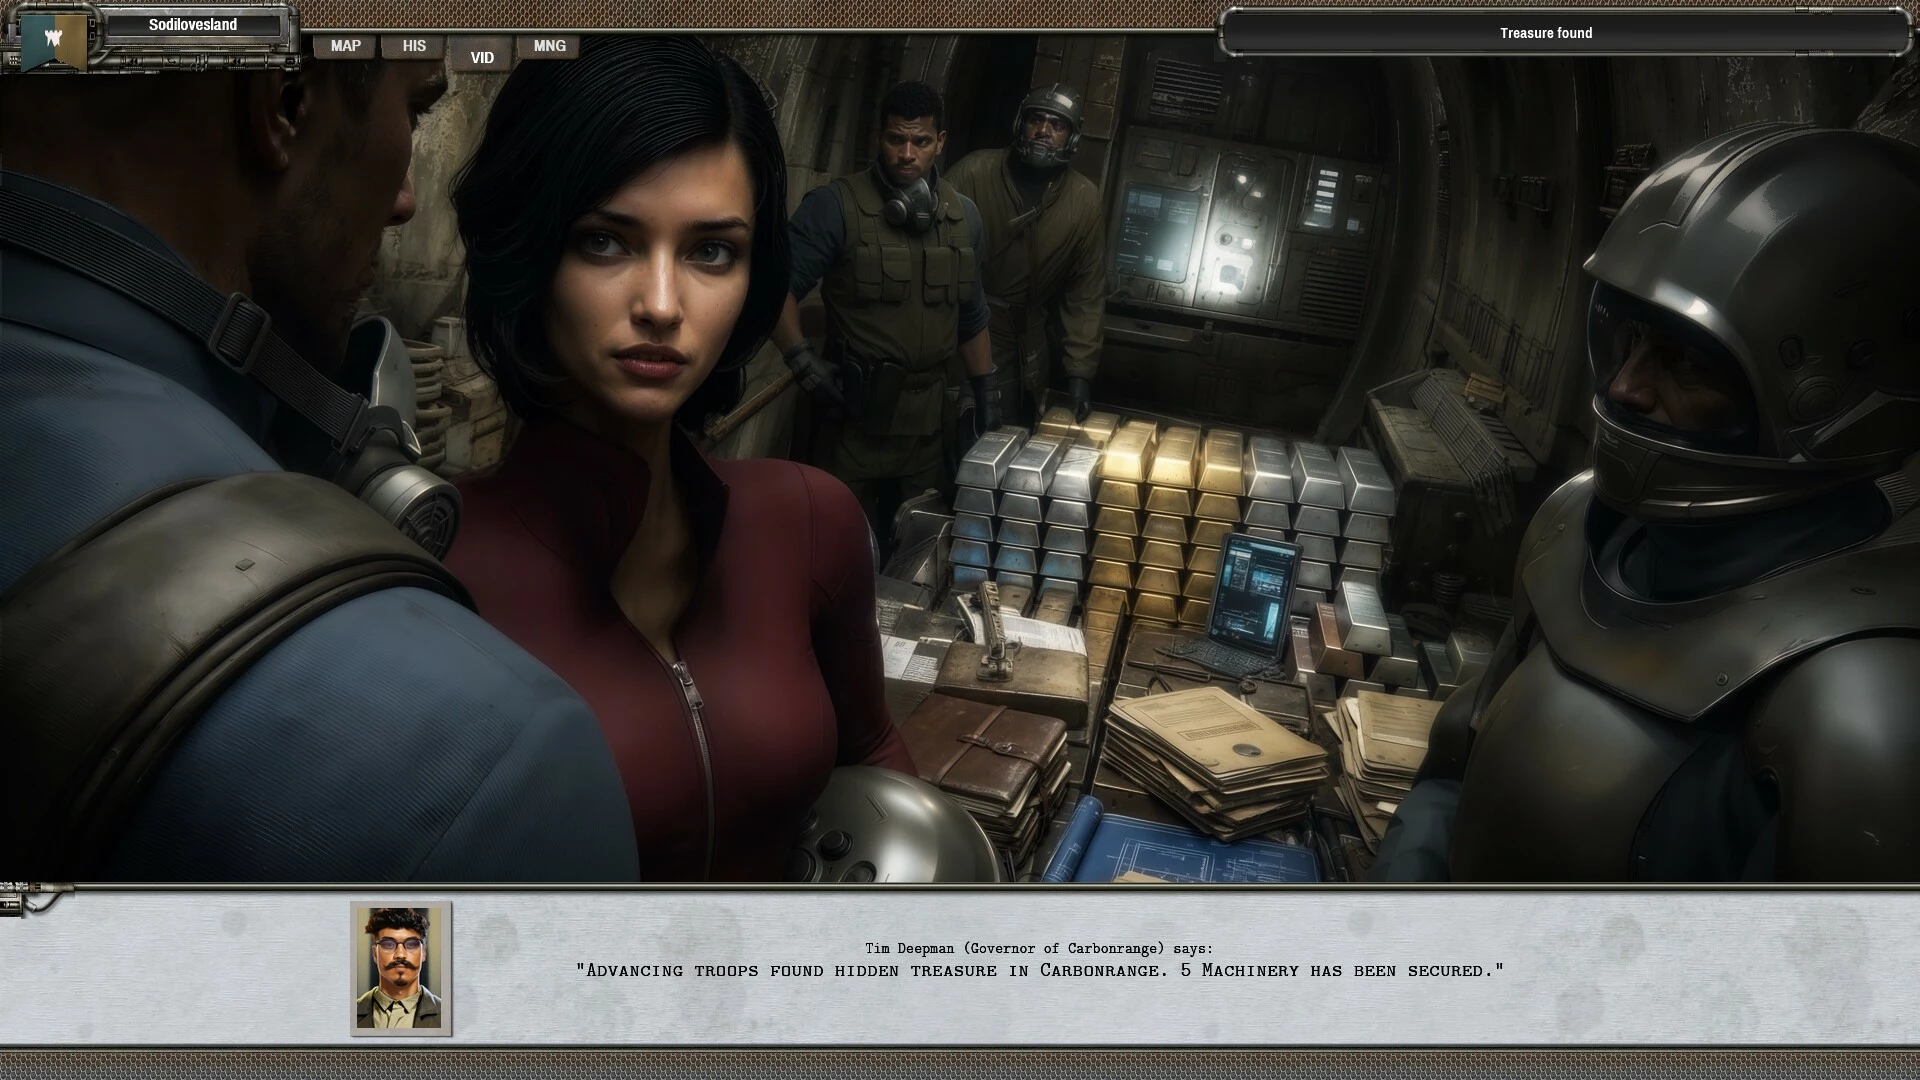
Task: Click the Treasure found title bar
Action: click(x=1545, y=33)
